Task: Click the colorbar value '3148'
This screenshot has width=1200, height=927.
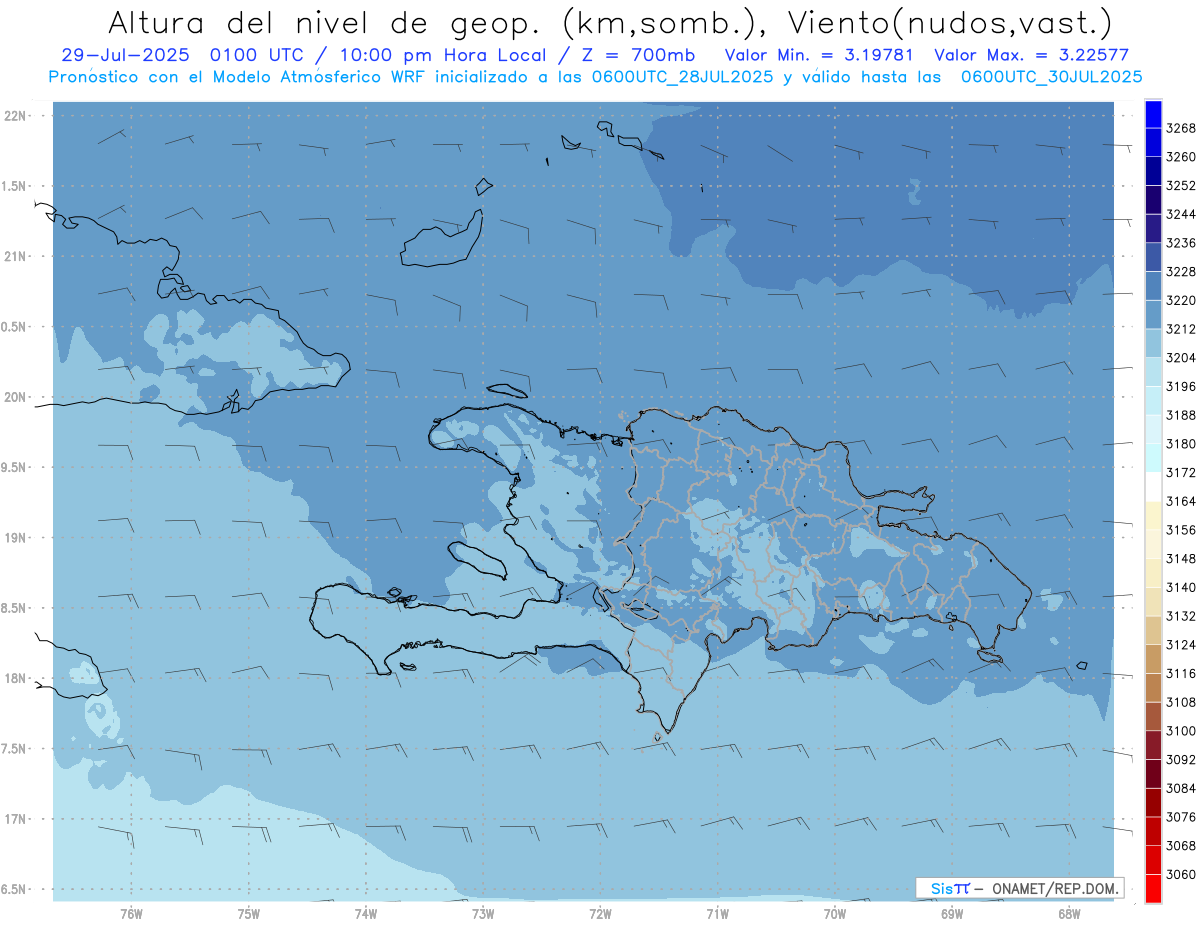Action: (1180, 558)
